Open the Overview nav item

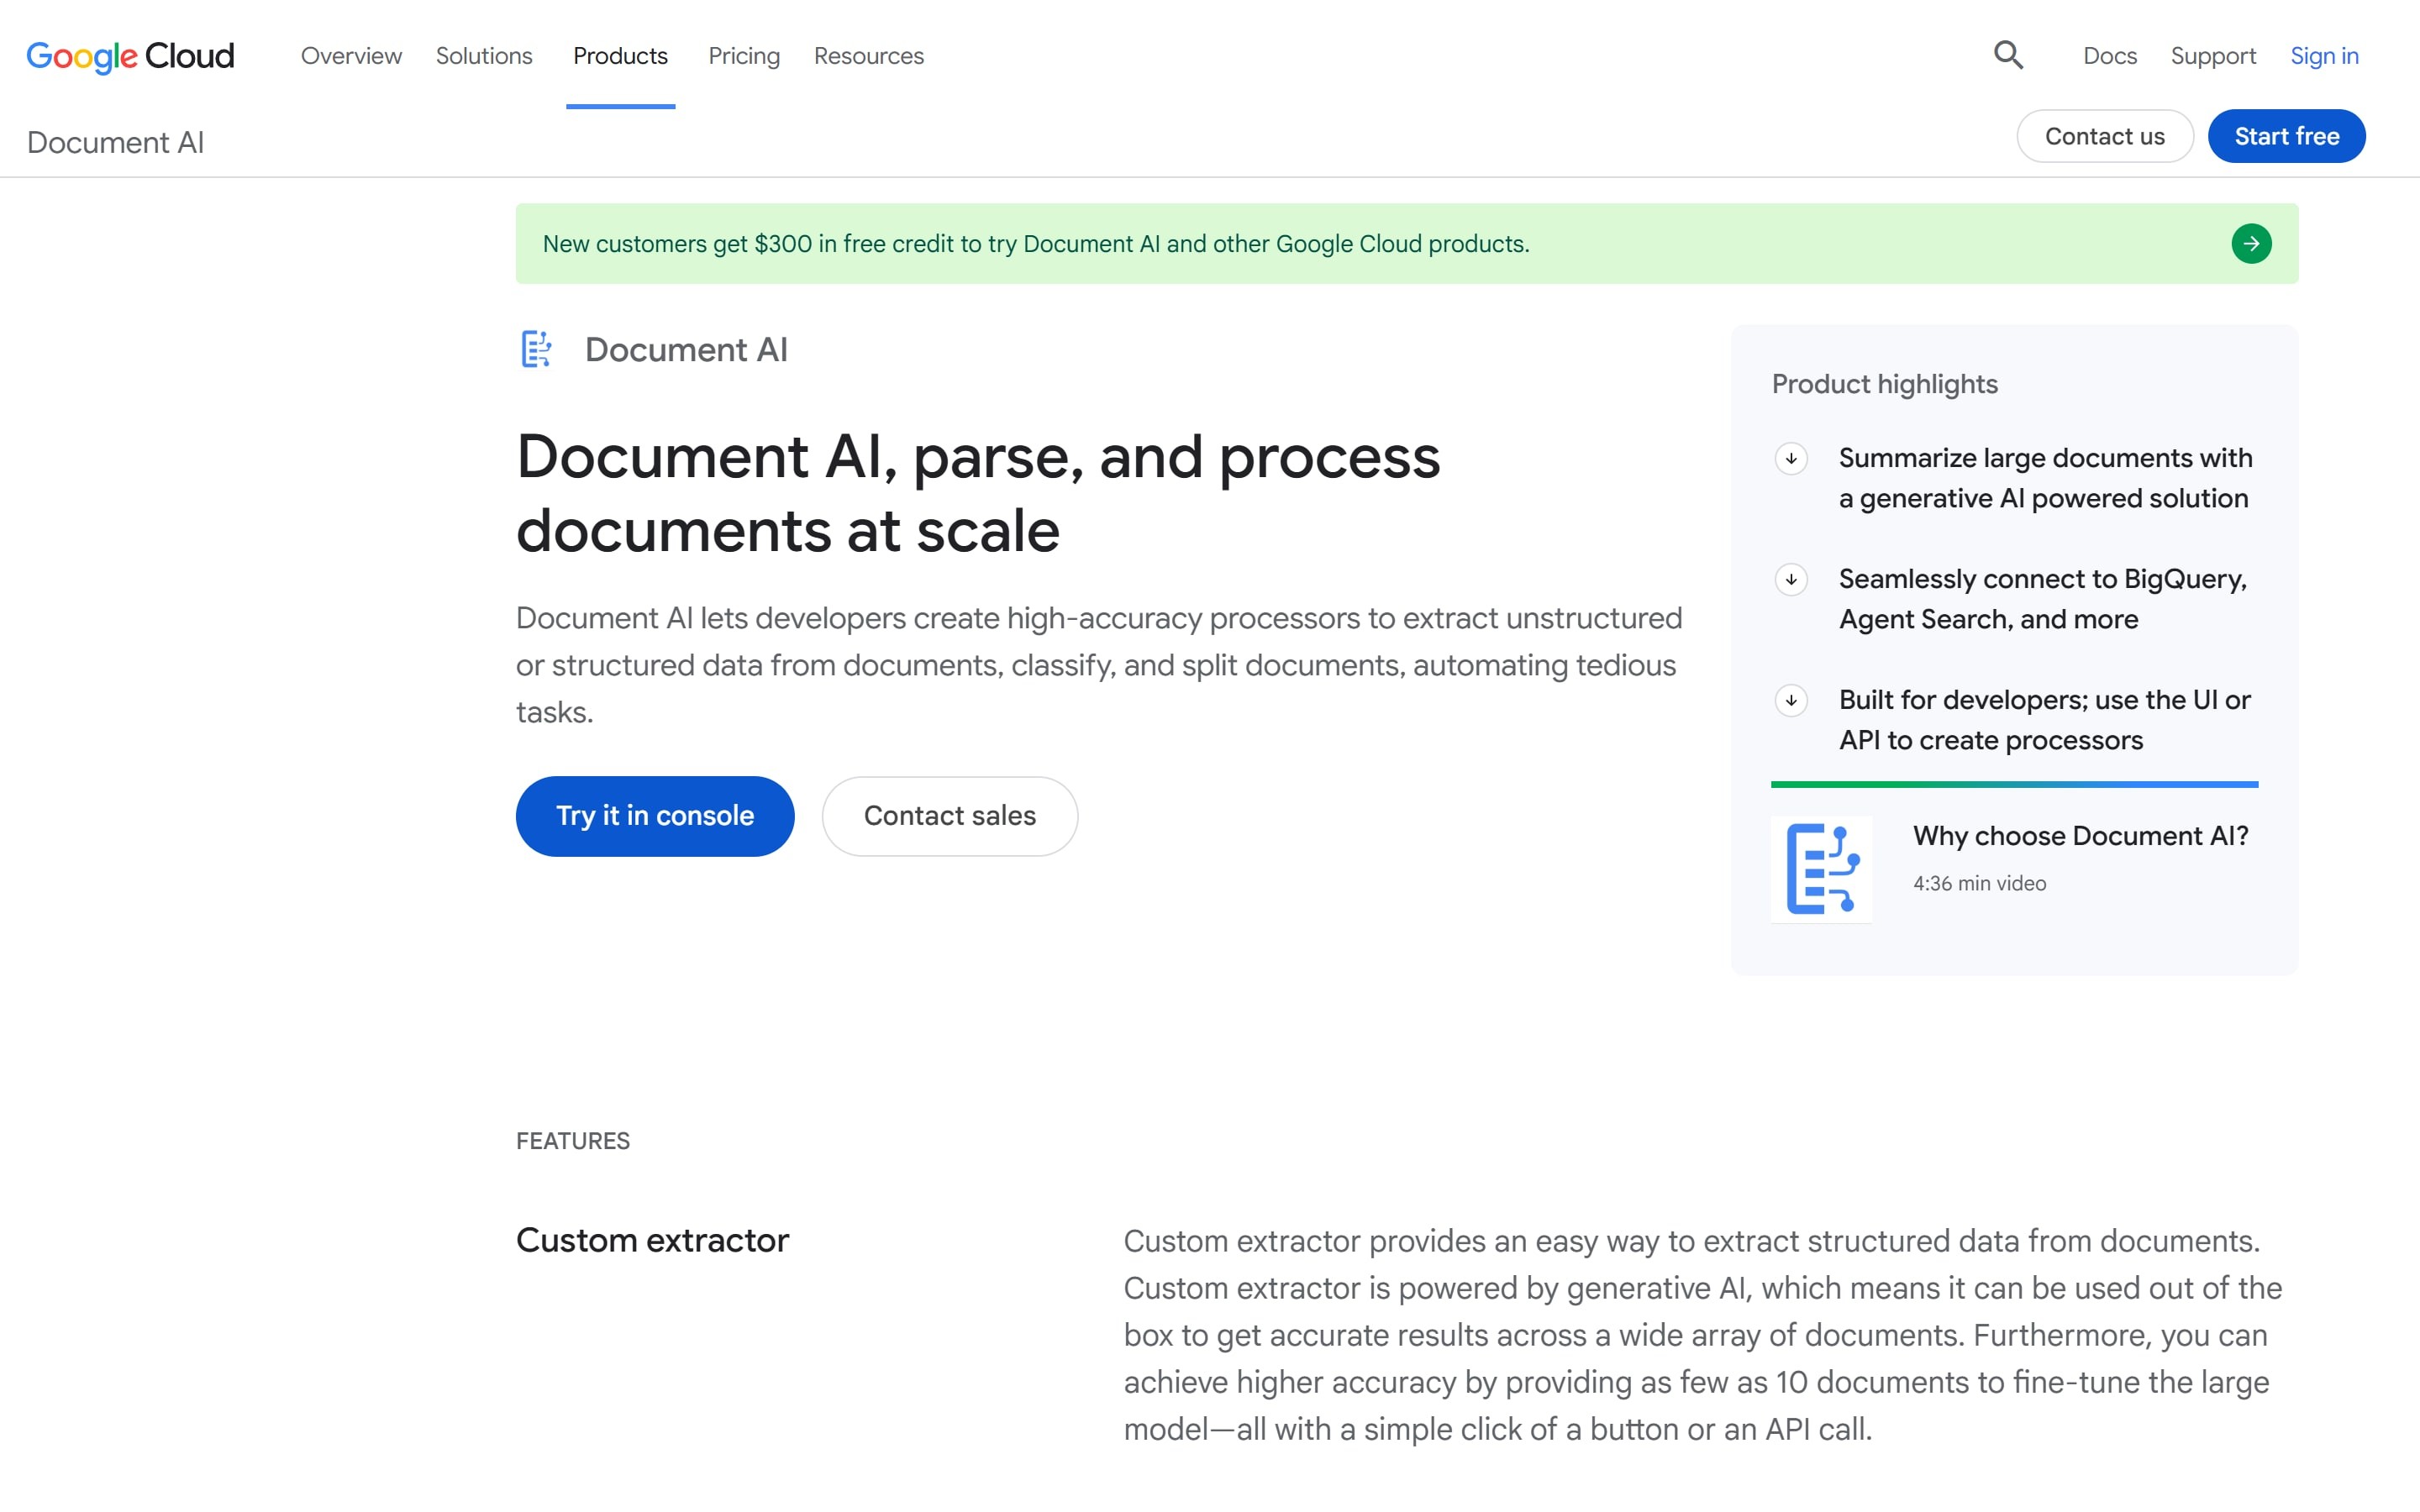(x=351, y=56)
